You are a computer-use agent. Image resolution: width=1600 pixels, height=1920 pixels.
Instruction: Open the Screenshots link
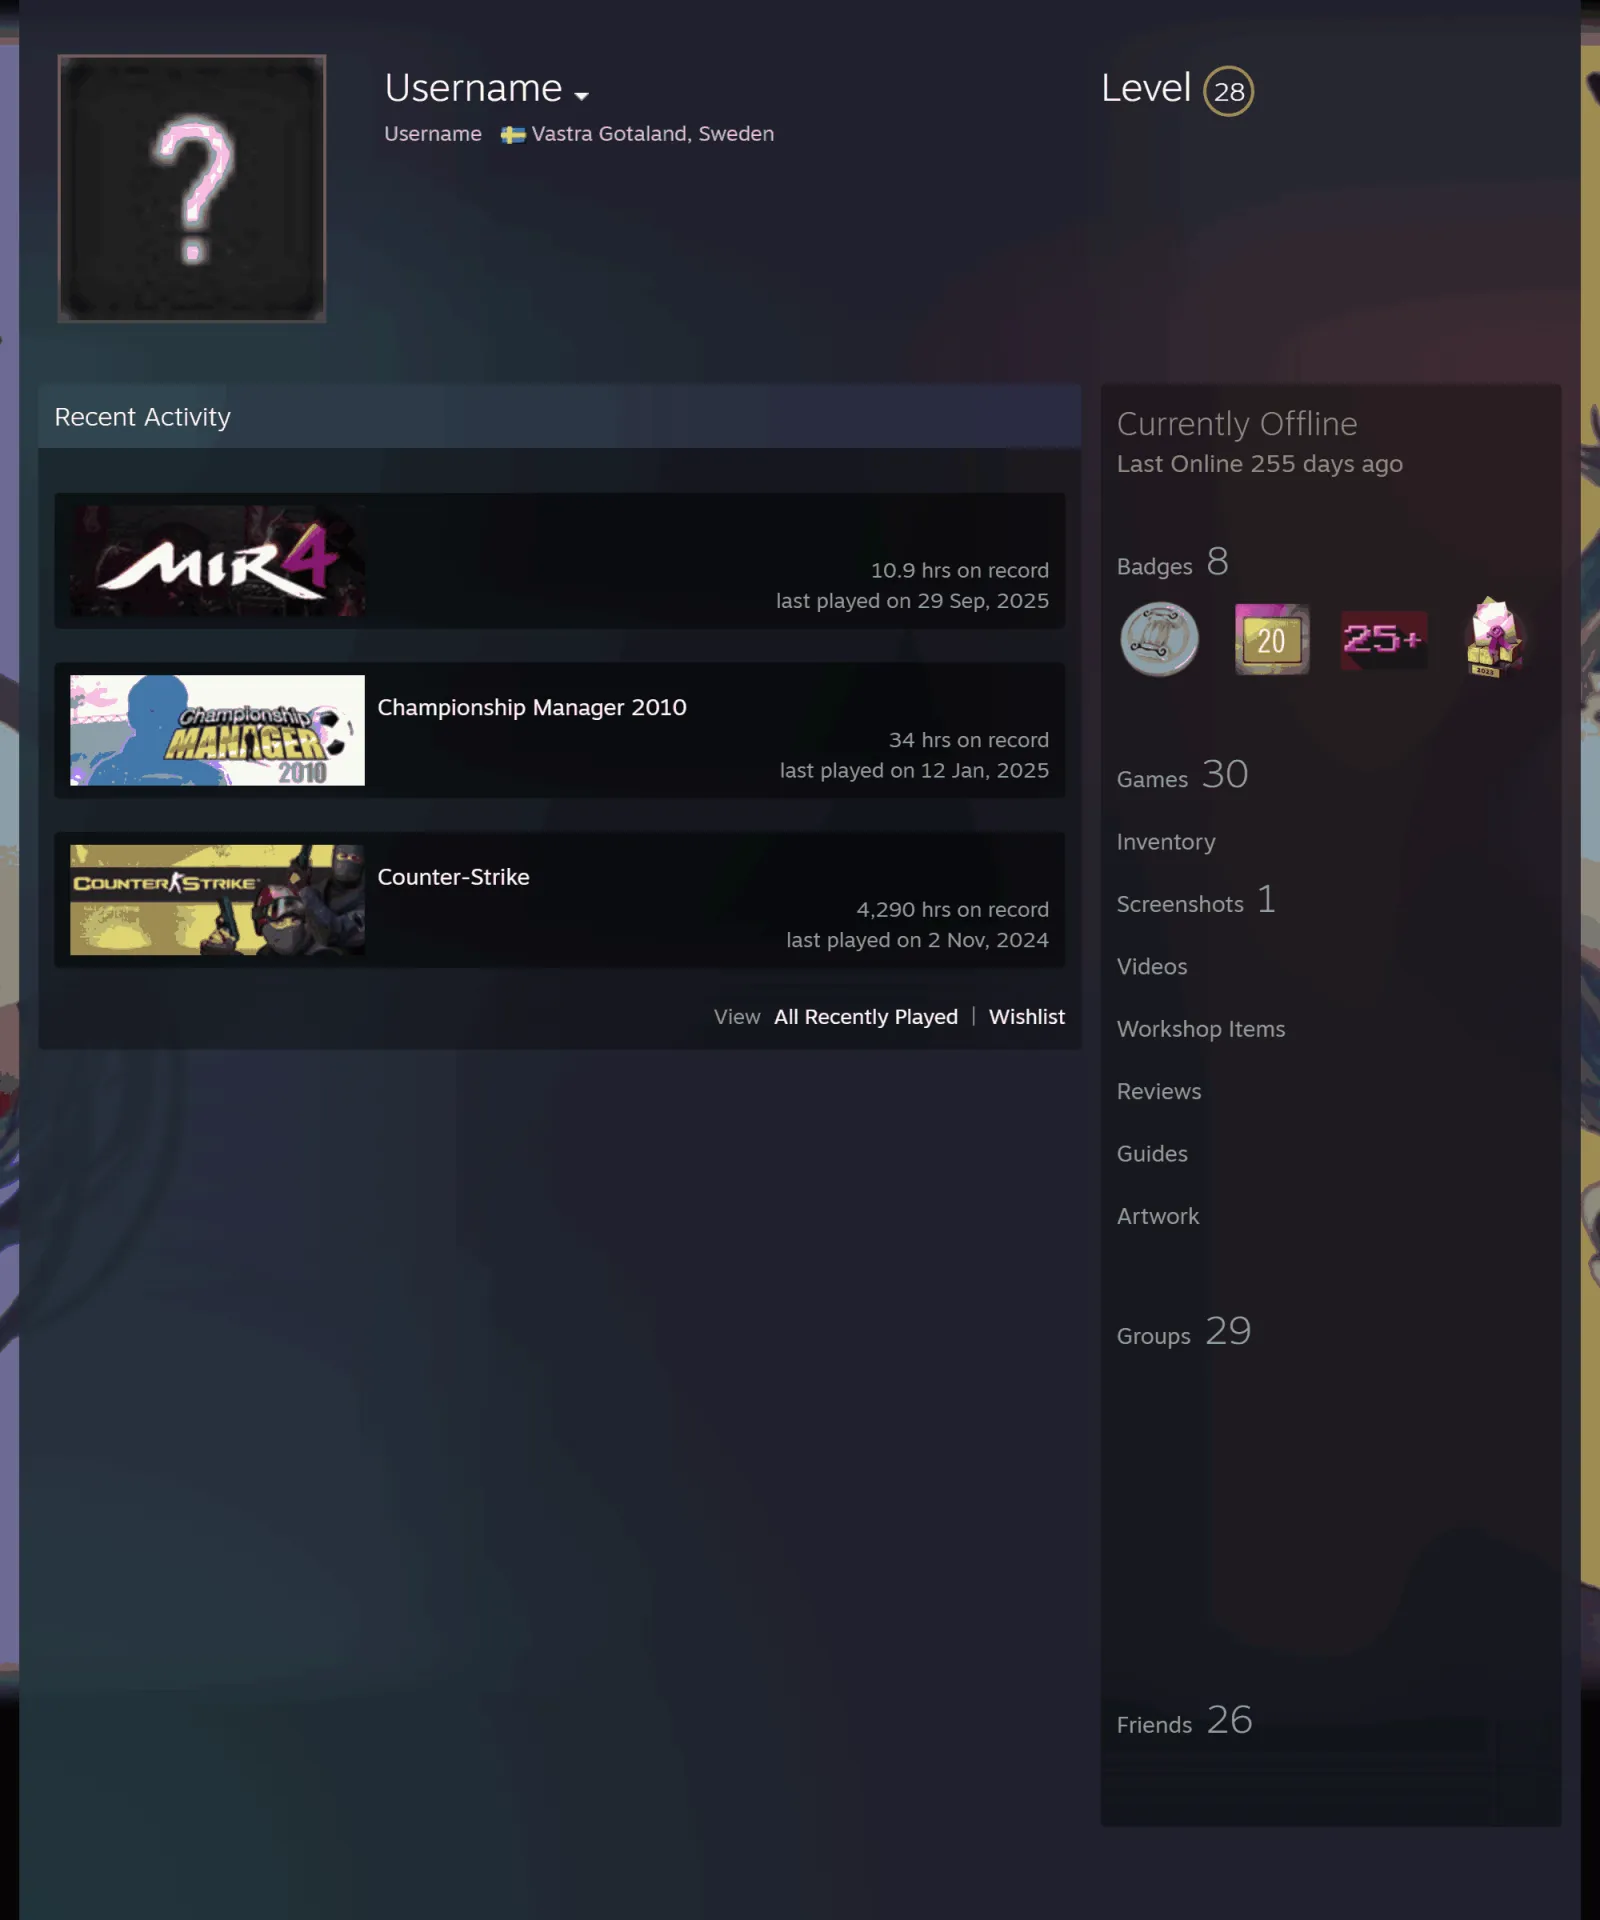click(x=1196, y=901)
